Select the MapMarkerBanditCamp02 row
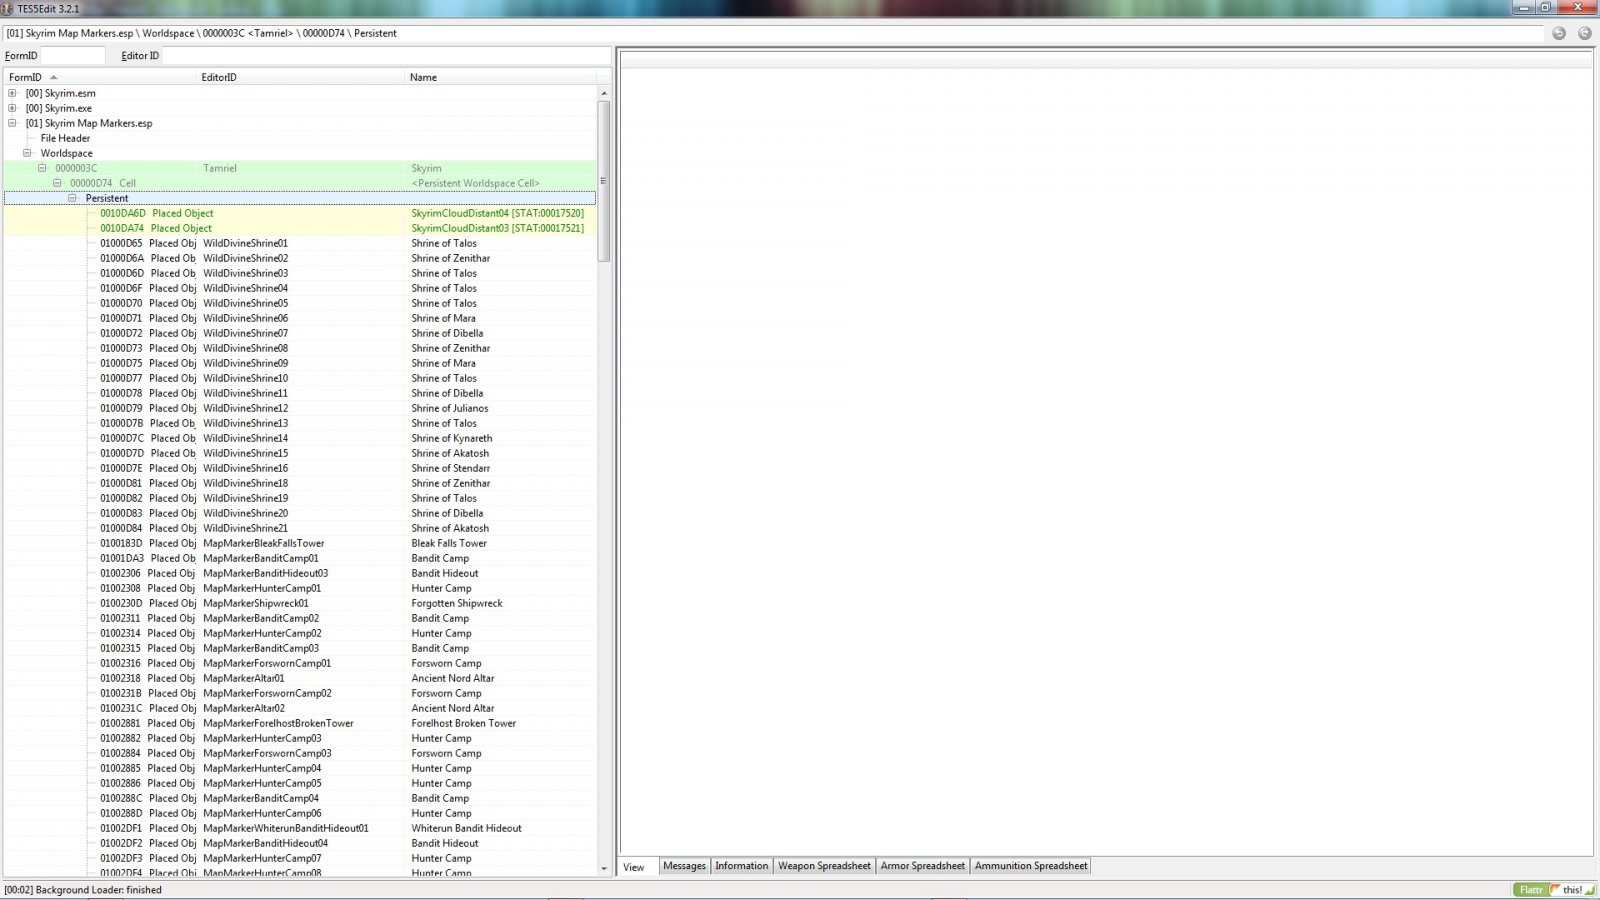Image resolution: width=1600 pixels, height=900 pixels. point(300,618)
